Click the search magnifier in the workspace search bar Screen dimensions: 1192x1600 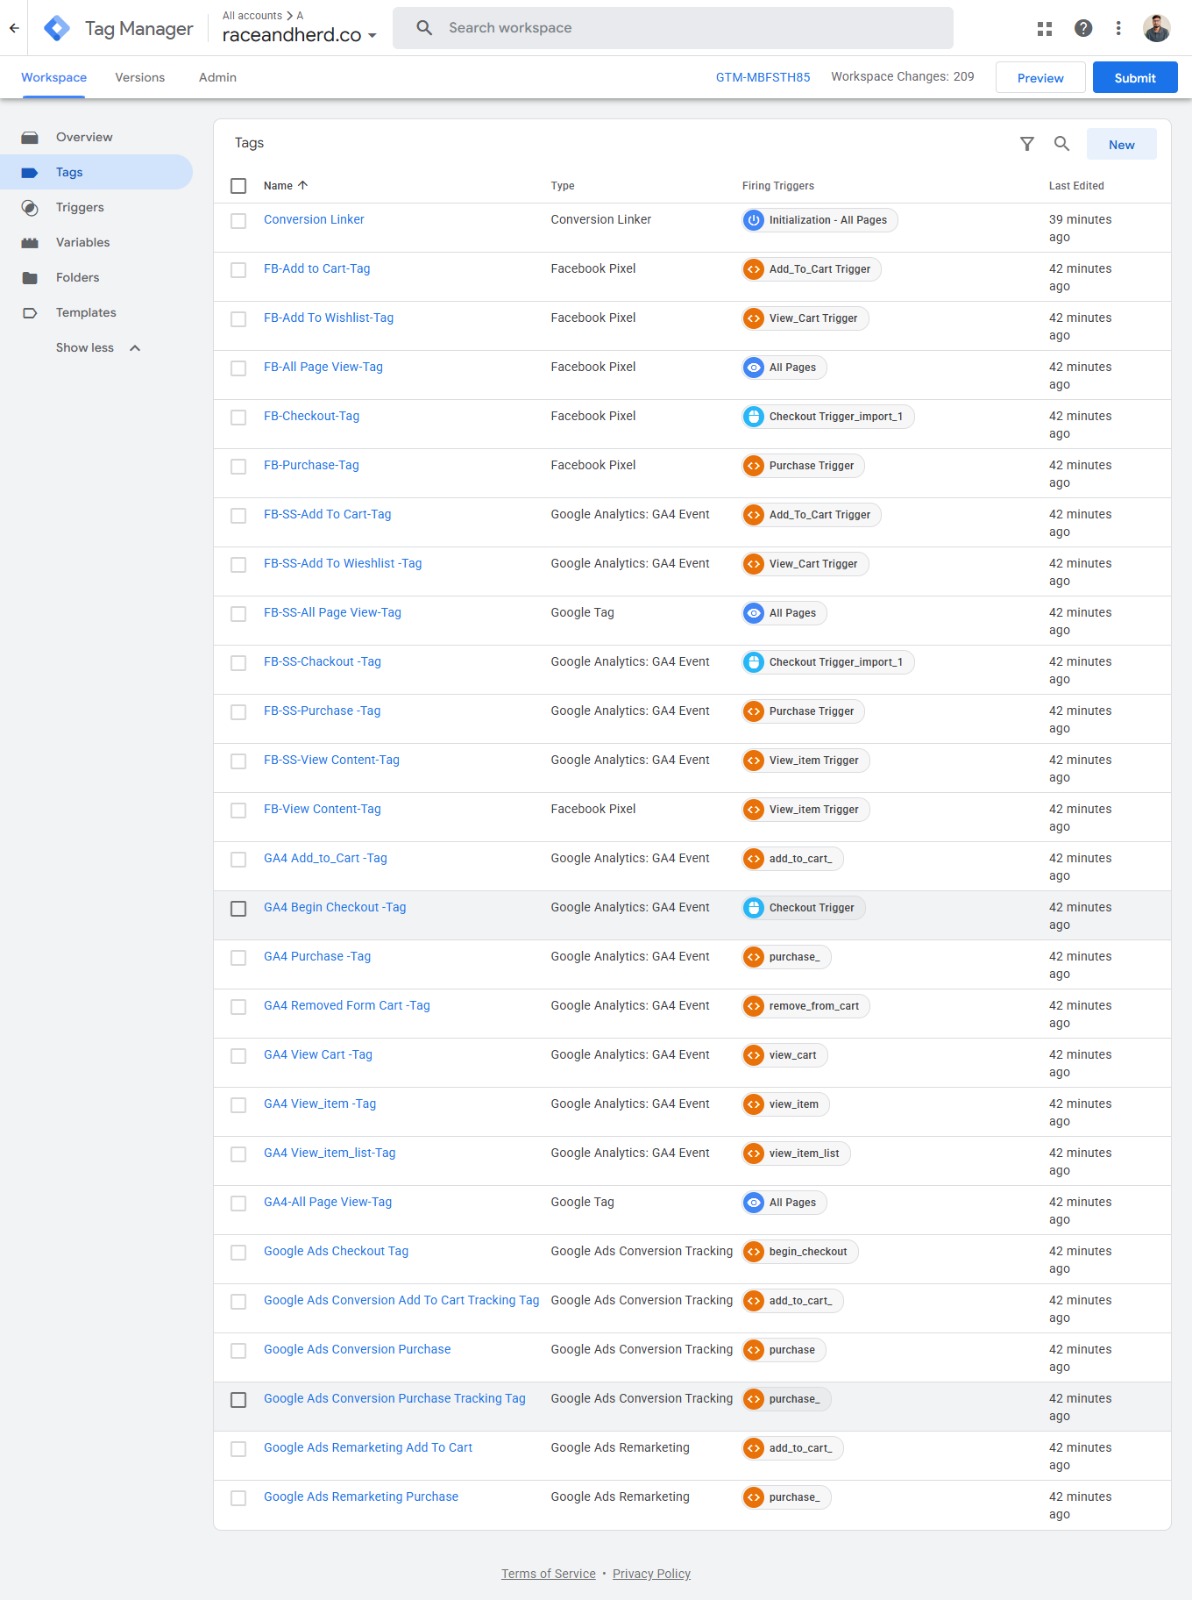425,28
